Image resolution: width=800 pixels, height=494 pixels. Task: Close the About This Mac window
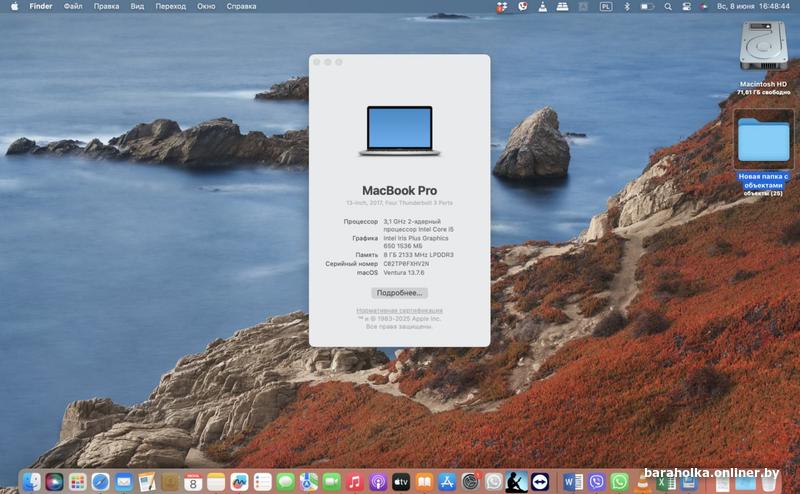click(316, 62)
